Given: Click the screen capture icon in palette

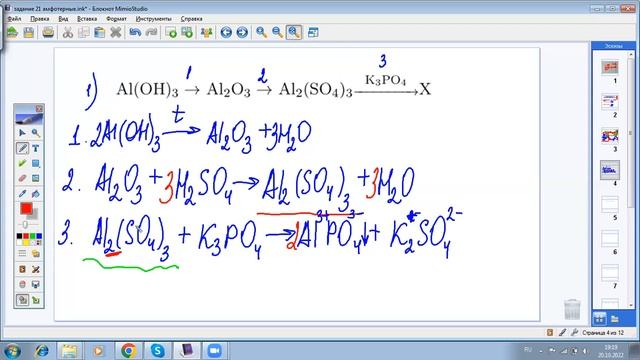Looking at the screenshot, I should (x=36, y=284).
